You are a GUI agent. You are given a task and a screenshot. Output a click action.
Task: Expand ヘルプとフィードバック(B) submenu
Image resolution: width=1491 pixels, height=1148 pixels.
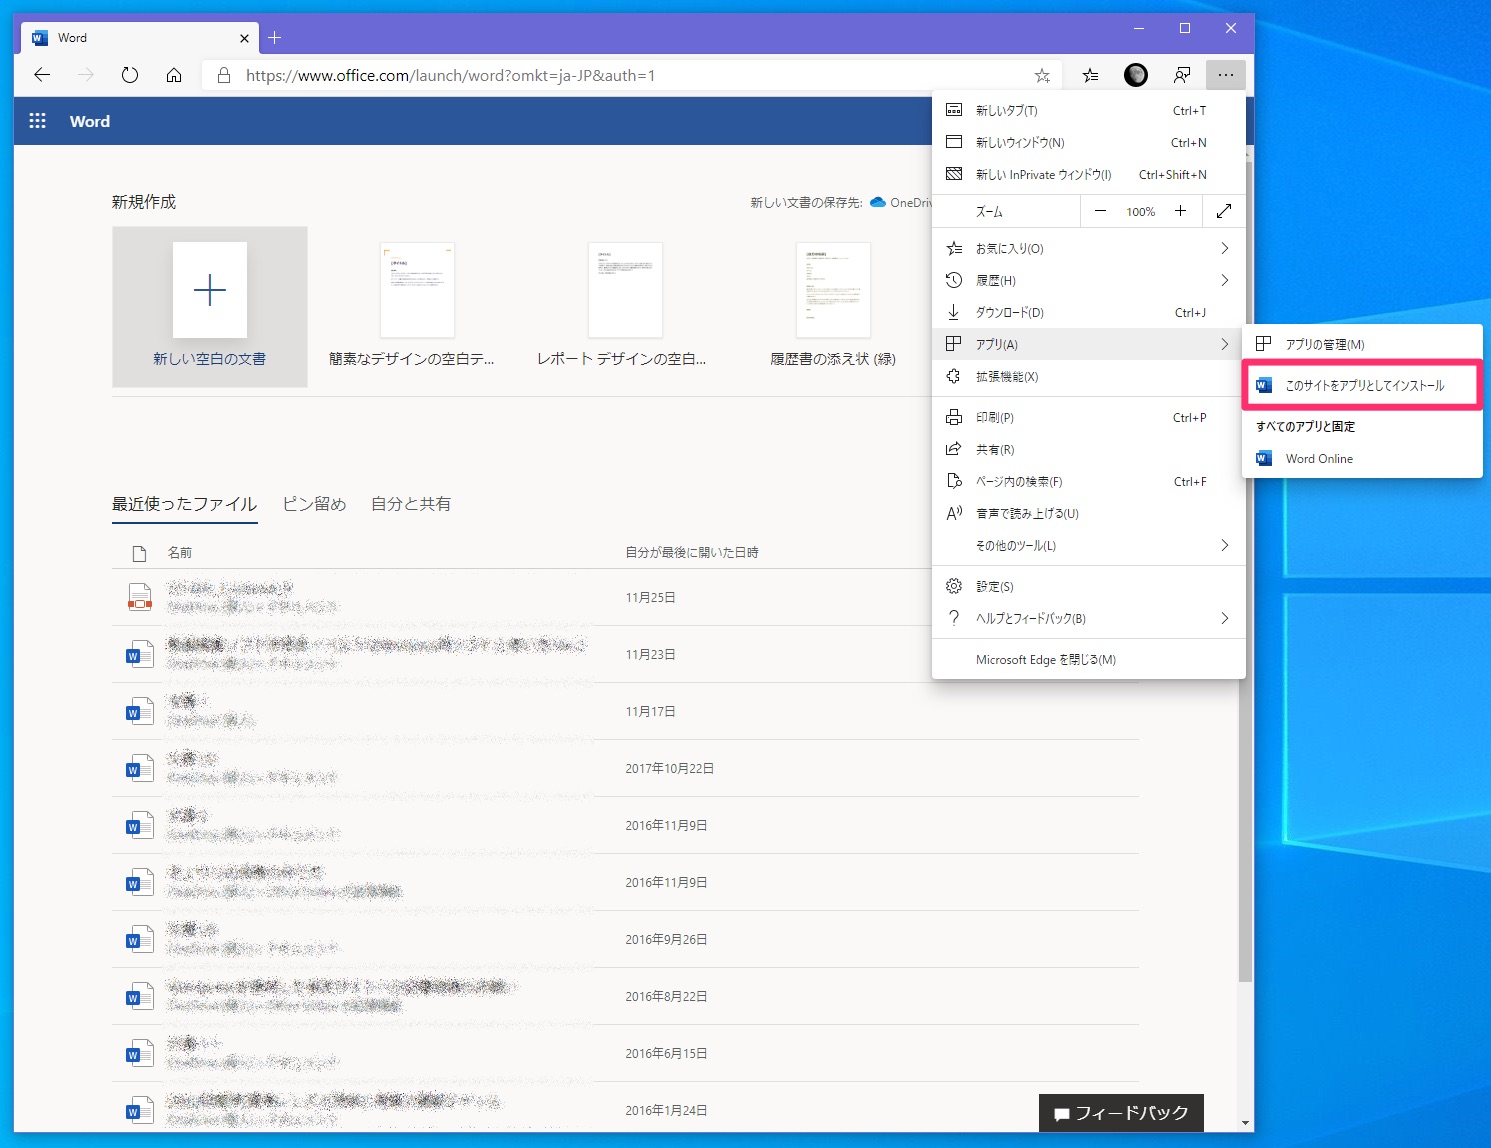pos(1089,618)
